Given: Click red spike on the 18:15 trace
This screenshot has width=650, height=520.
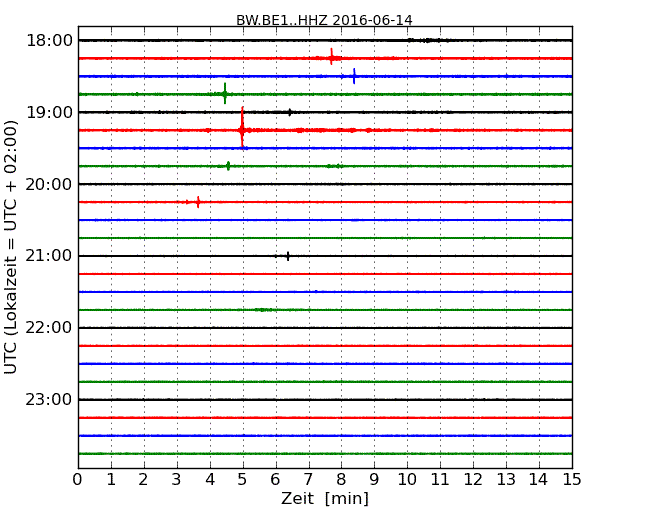Looking at the screenshot, I should 332,57.
